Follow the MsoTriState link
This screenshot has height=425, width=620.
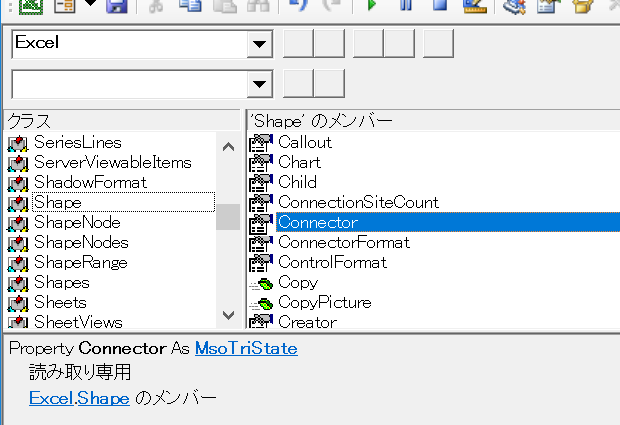[x=246, y=348]
